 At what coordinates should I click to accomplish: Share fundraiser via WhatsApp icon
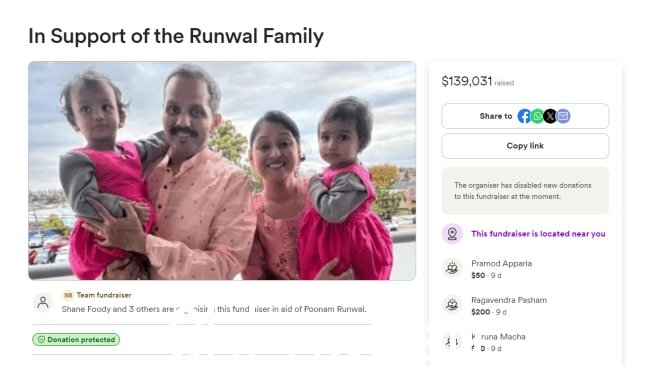(x=537, y=116)
